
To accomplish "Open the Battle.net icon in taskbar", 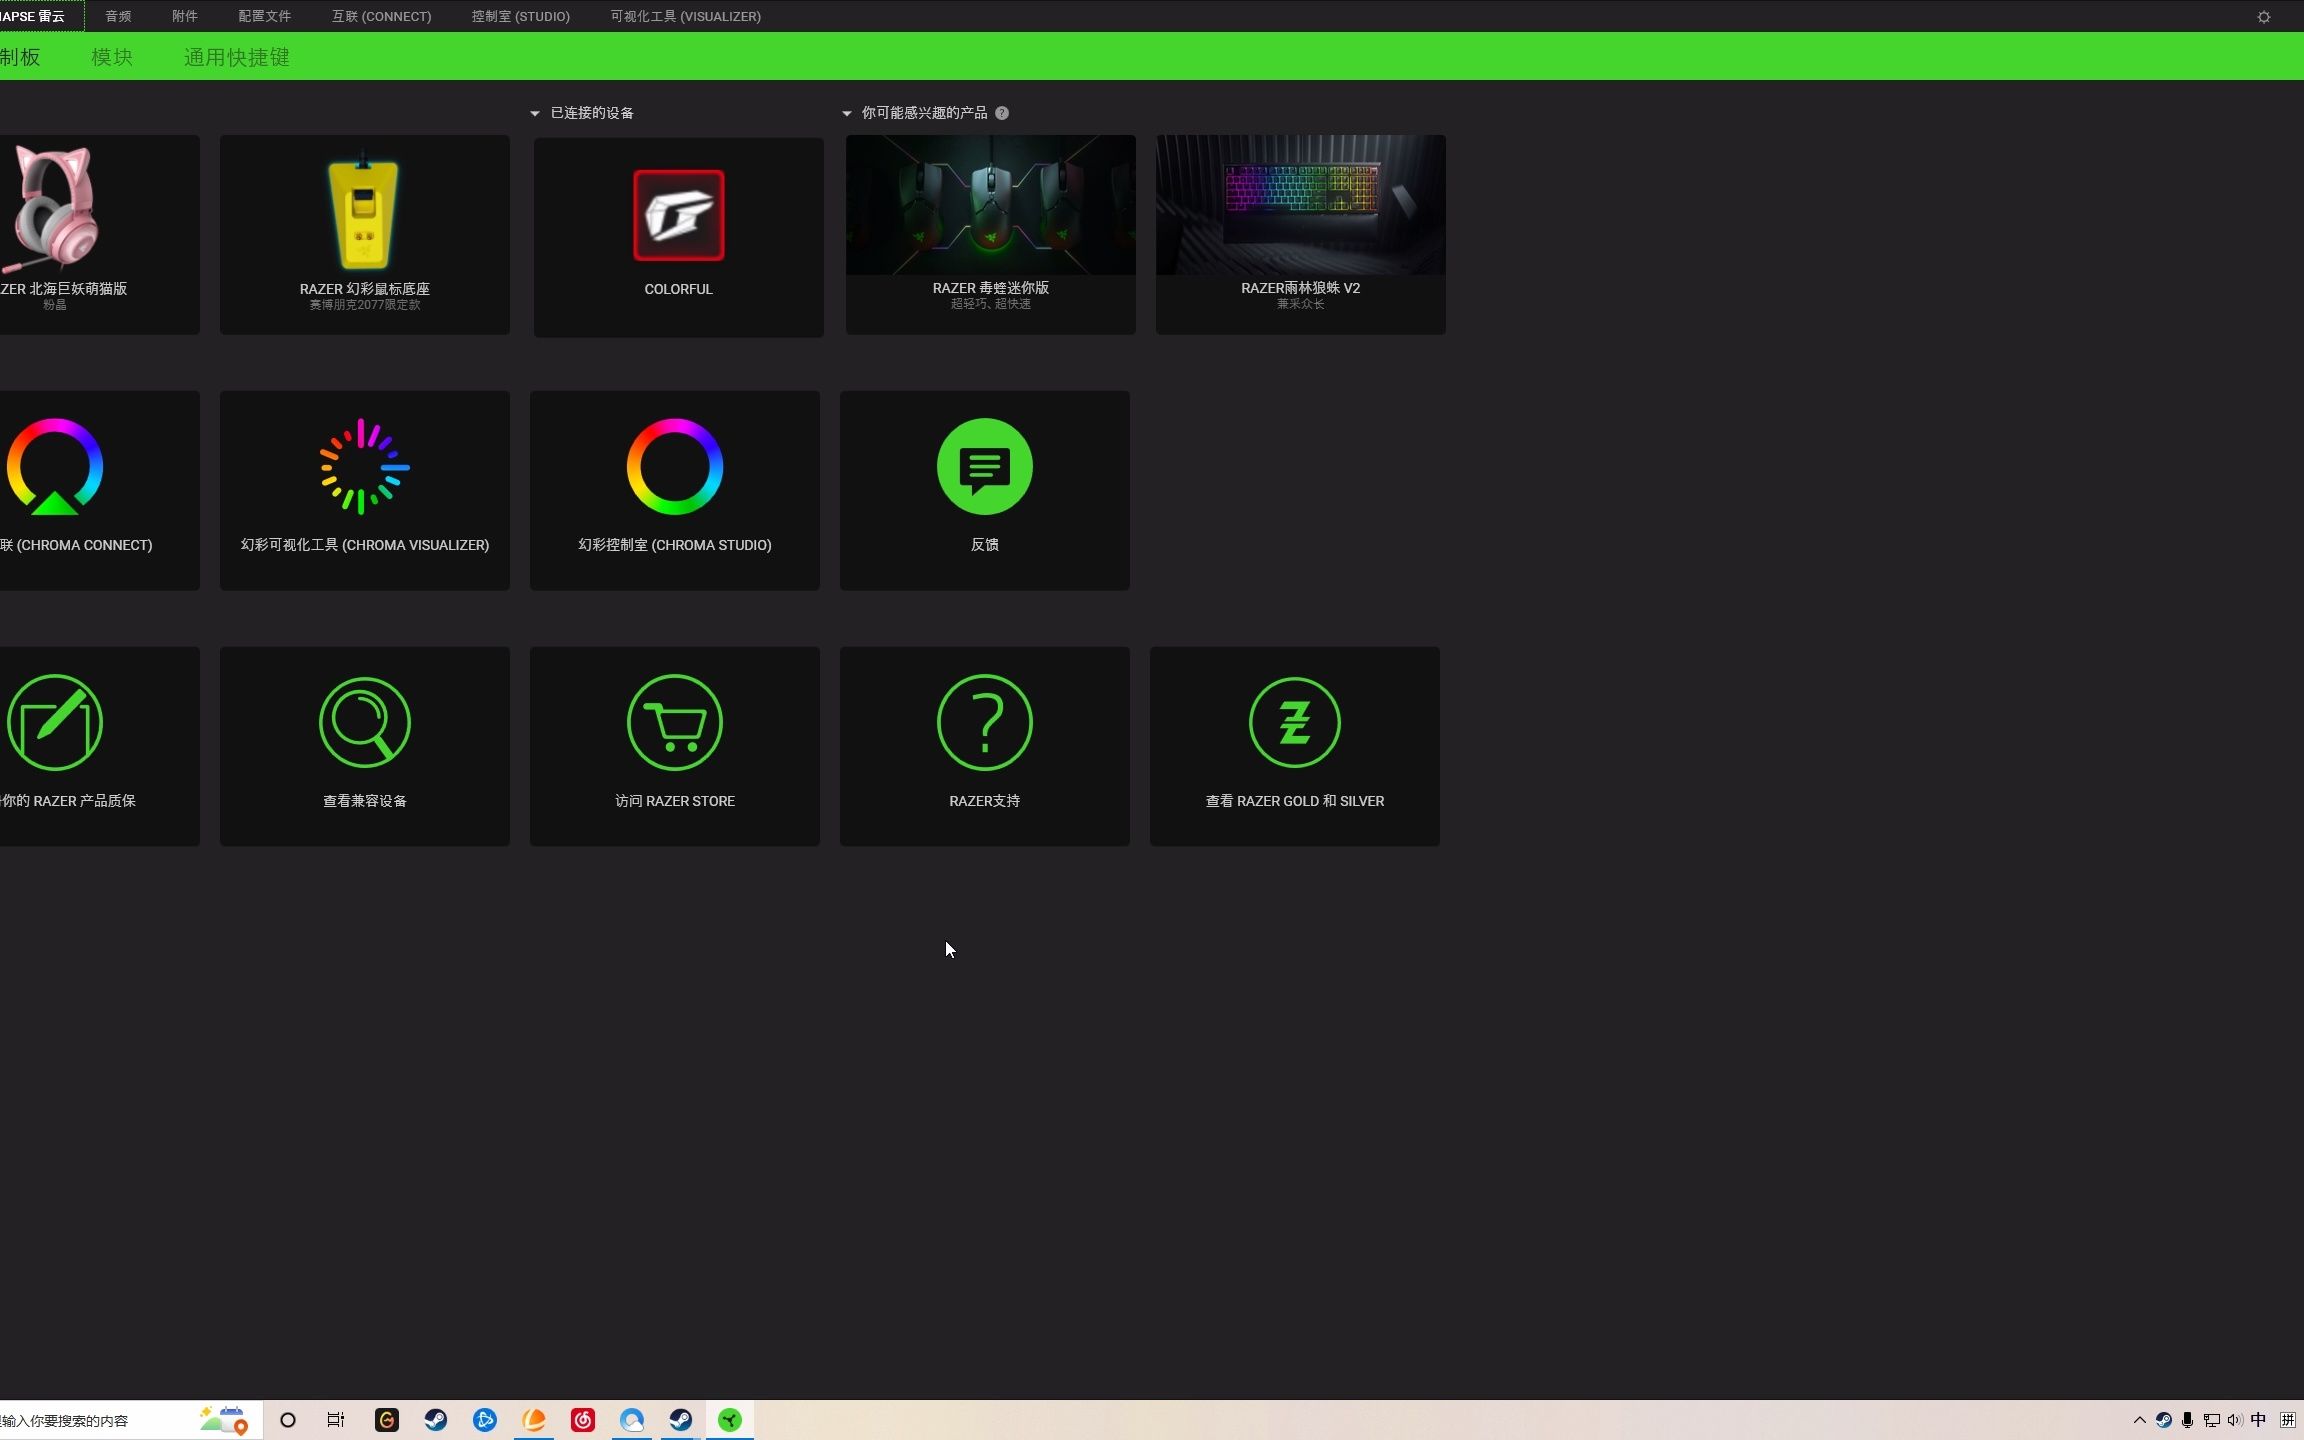I will [485, 1420].
